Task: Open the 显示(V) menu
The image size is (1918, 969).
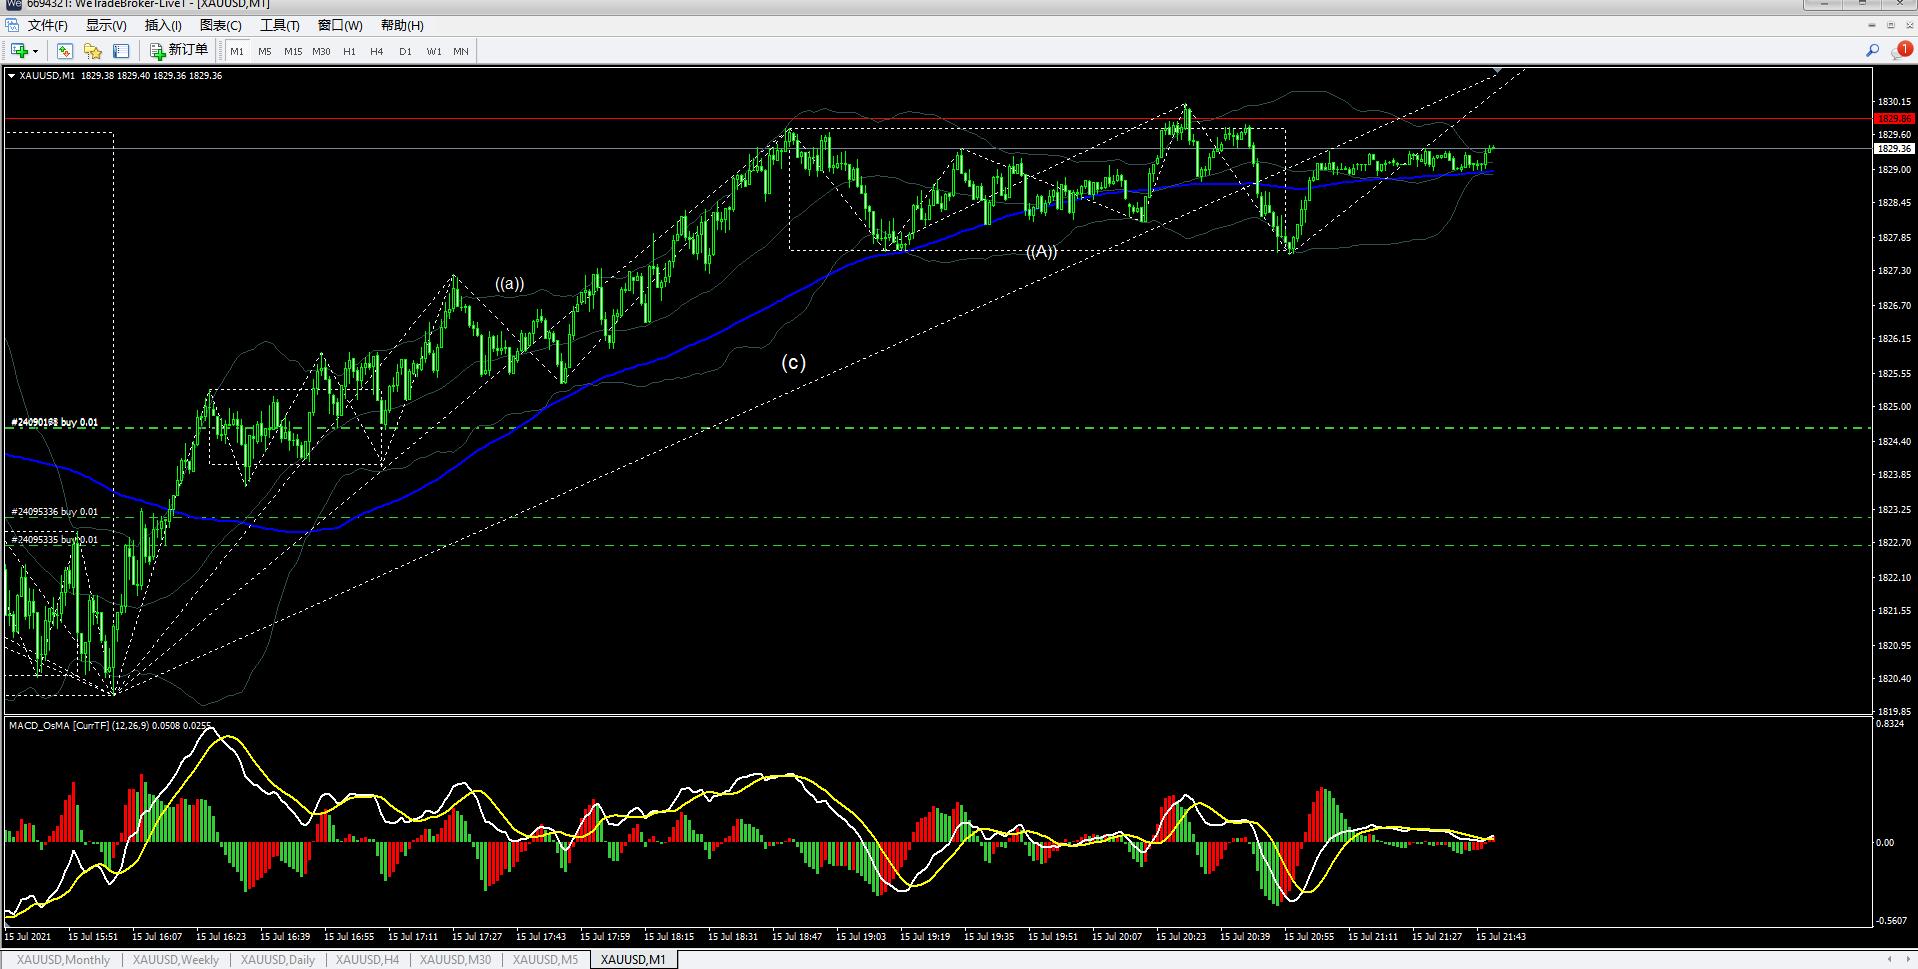Action: click(106, 25)
